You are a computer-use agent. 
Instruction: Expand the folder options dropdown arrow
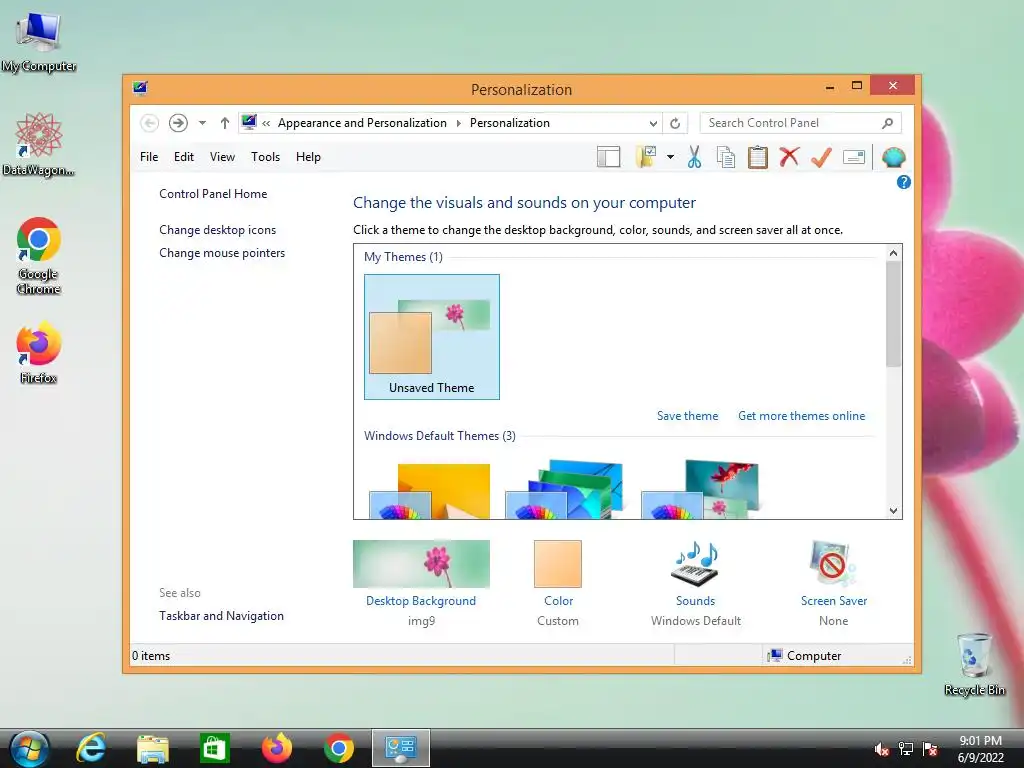(x=670, y=157)
